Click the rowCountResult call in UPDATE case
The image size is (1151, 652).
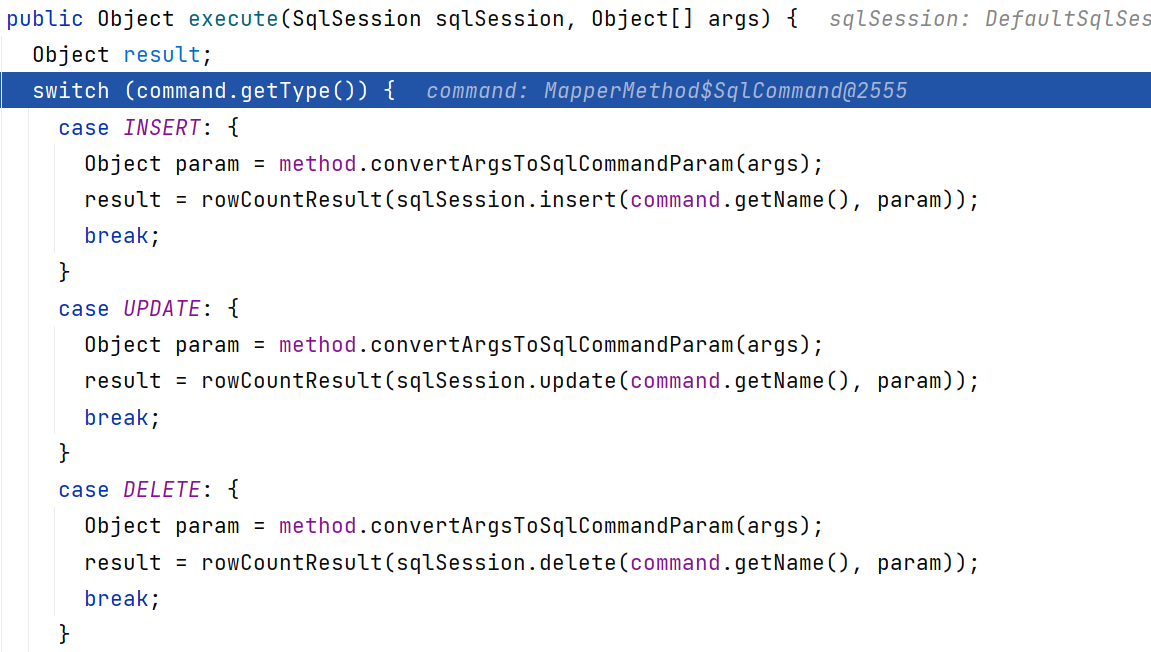(x=292, y=381)
